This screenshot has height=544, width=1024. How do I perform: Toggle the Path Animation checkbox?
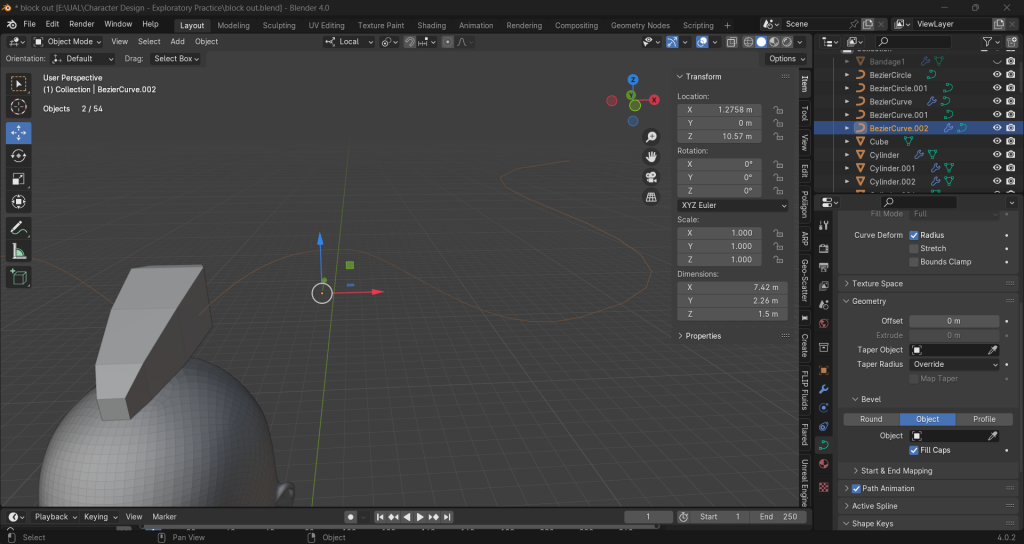point(856,488)
